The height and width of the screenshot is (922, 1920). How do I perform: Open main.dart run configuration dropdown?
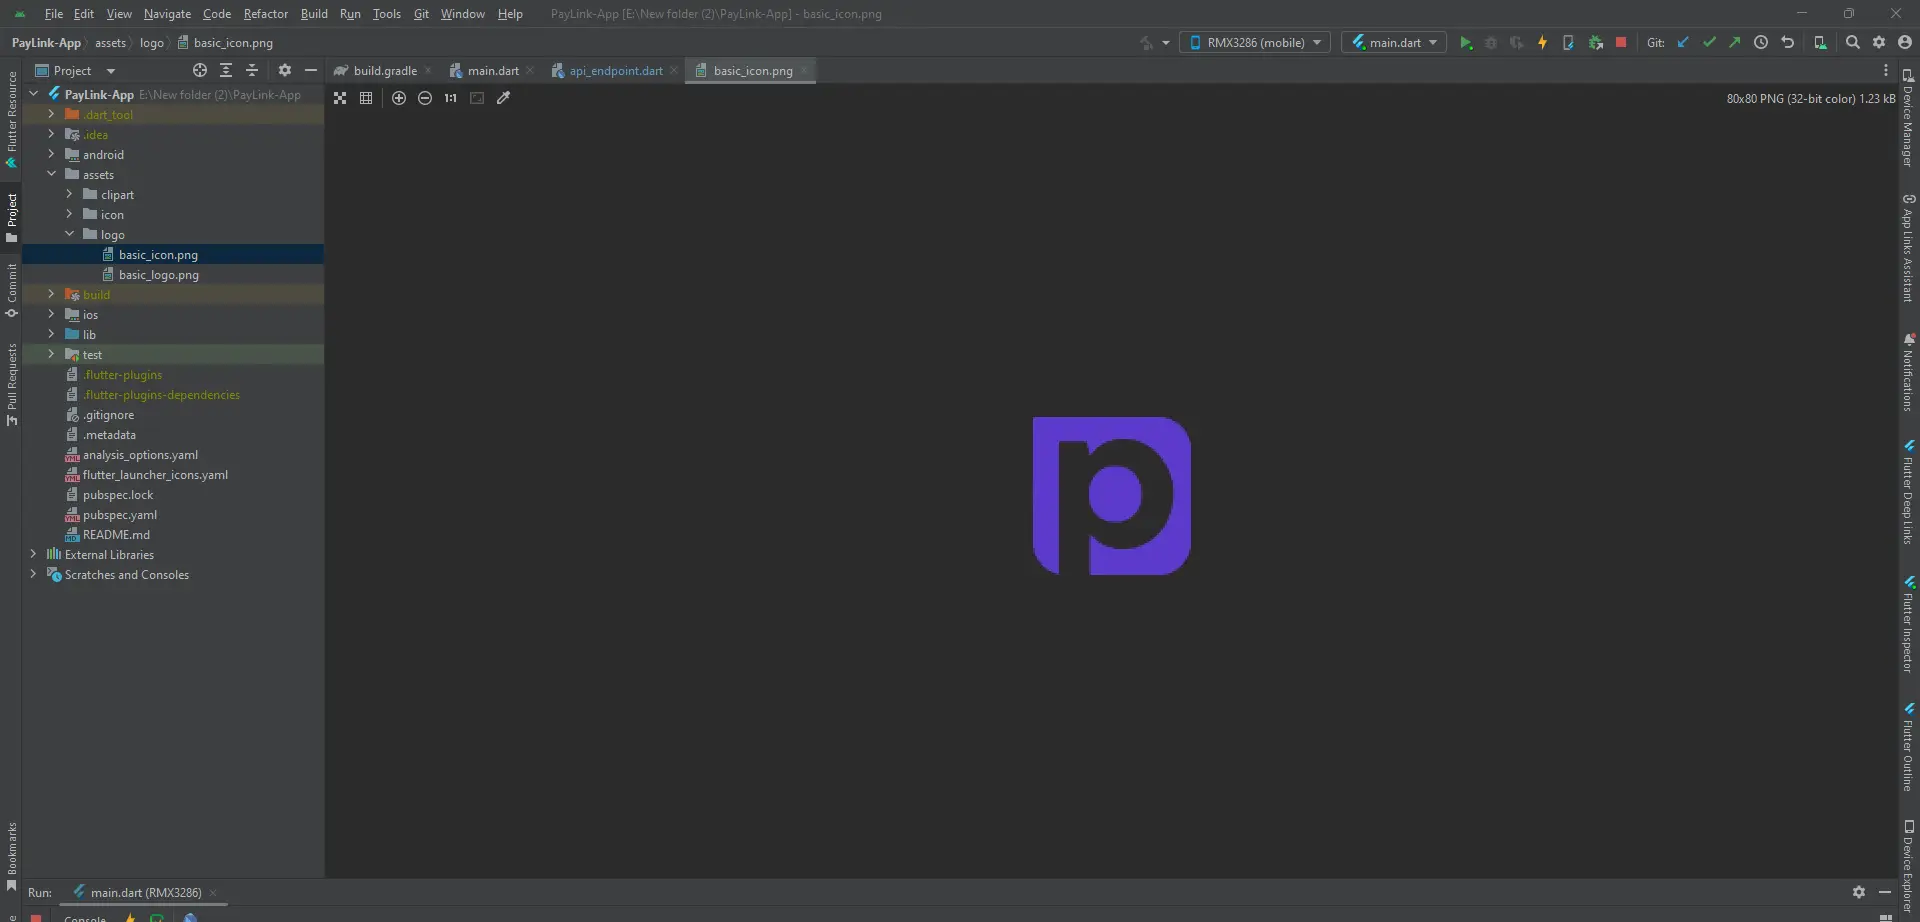point(1394,43)
